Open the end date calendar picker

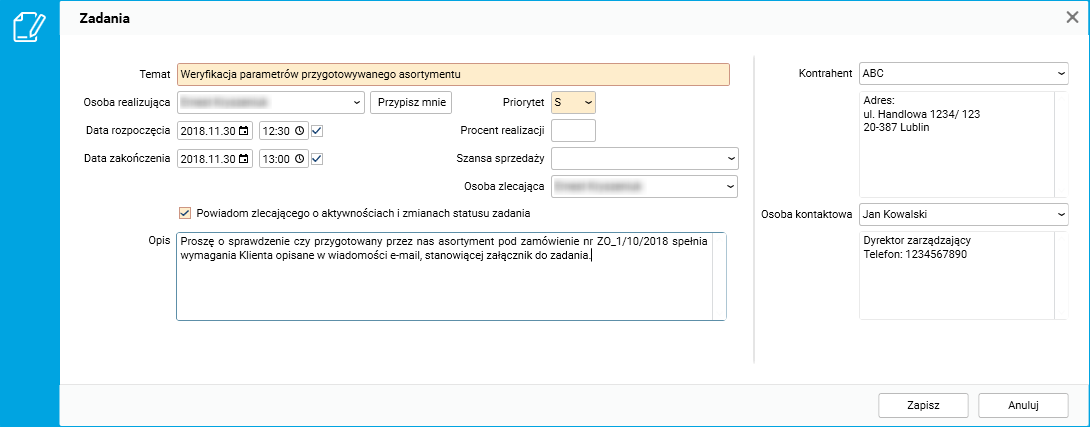coord(243,158)
